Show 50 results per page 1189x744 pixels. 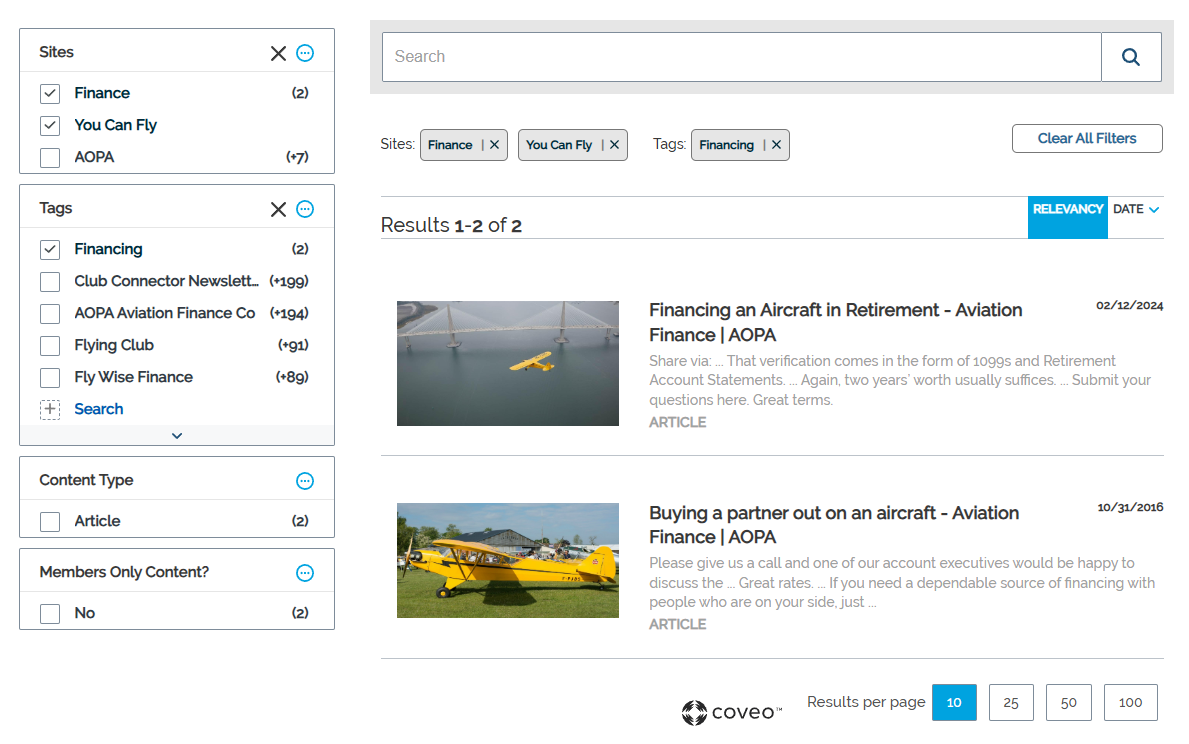click(x=1068, y=702)
